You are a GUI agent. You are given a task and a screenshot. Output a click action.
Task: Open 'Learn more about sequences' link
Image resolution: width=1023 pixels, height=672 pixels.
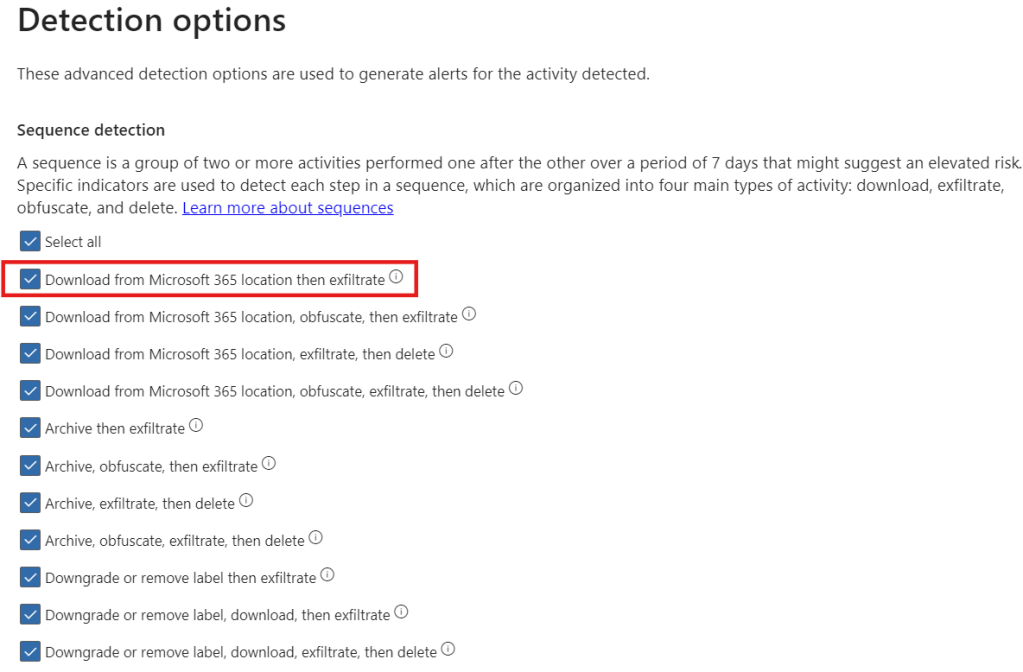288,208
